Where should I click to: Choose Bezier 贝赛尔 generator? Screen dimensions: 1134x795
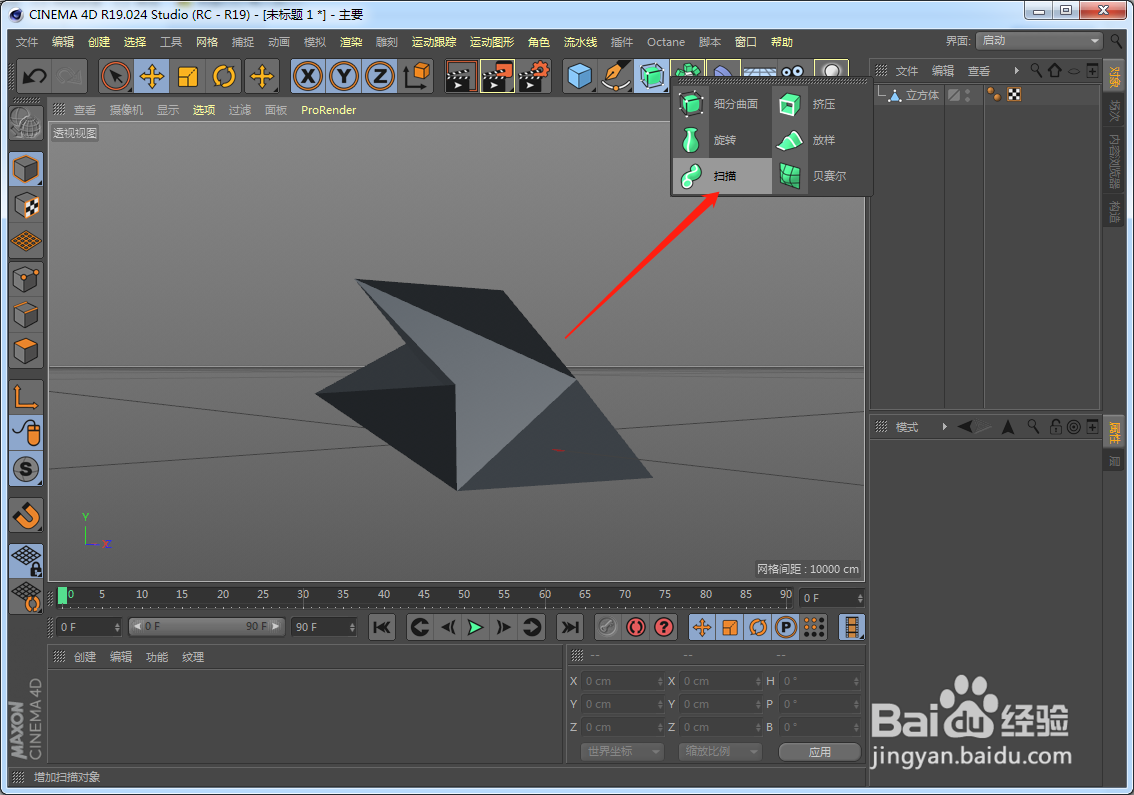(821, 176)
